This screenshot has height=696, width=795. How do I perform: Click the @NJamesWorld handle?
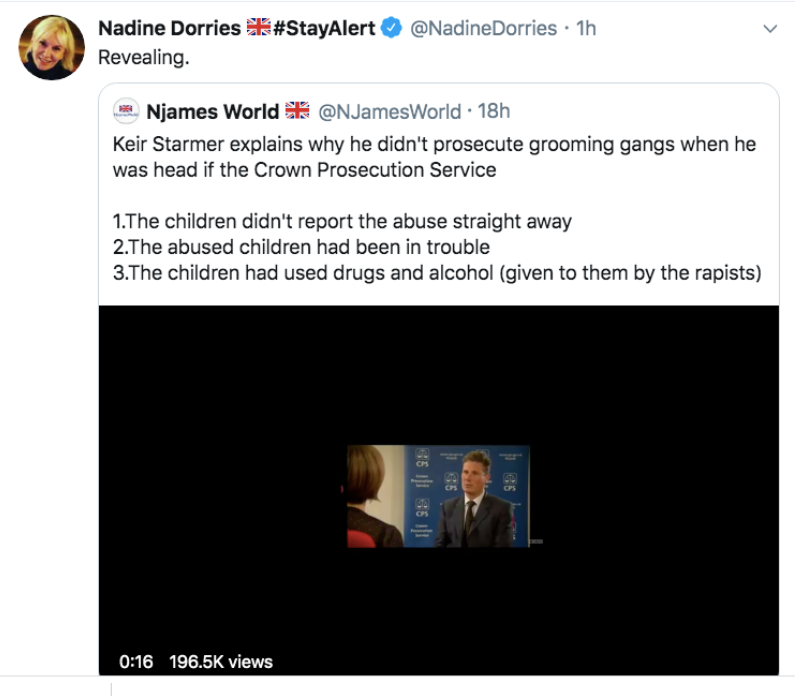390,111
